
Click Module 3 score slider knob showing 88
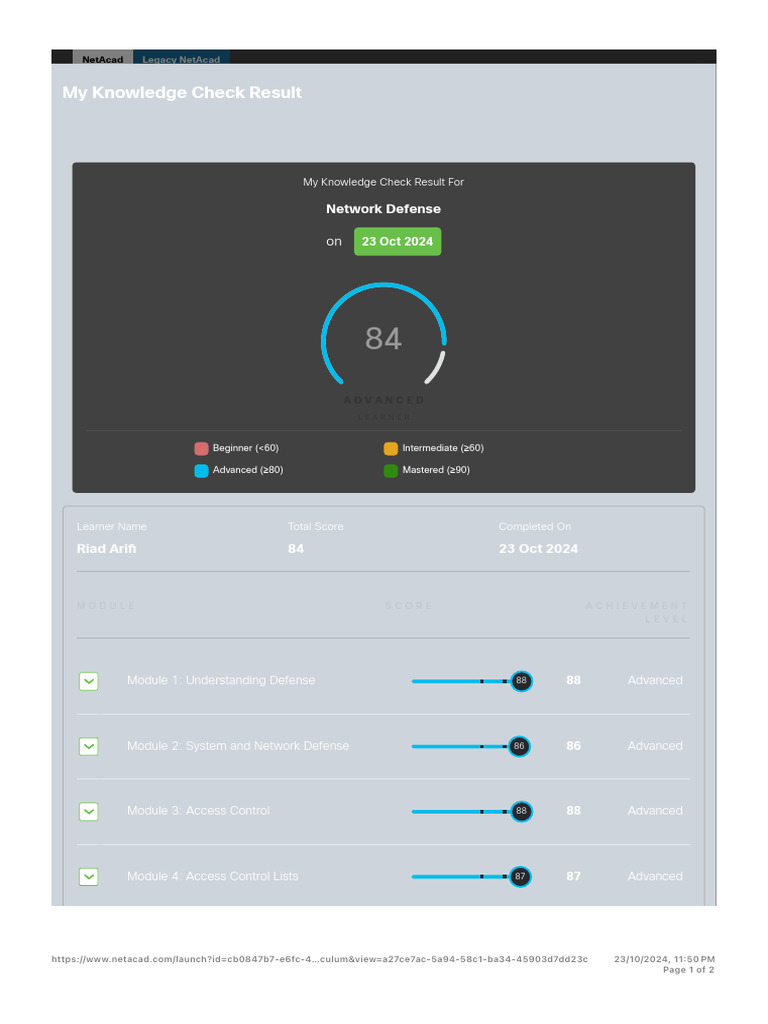[x=521, y=812]
